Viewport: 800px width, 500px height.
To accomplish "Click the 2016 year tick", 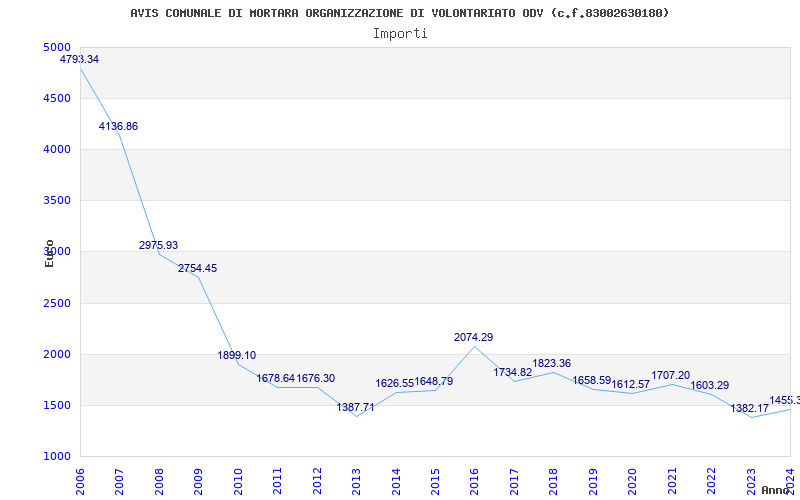I will click(474, 481).
